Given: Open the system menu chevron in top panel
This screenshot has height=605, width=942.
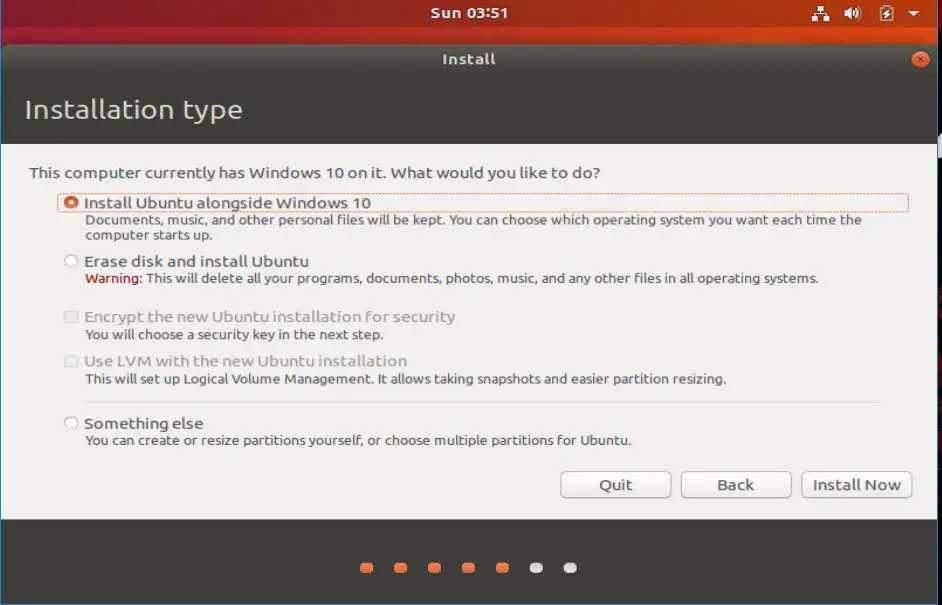Looking at the screenshot, I should point(913,13).
